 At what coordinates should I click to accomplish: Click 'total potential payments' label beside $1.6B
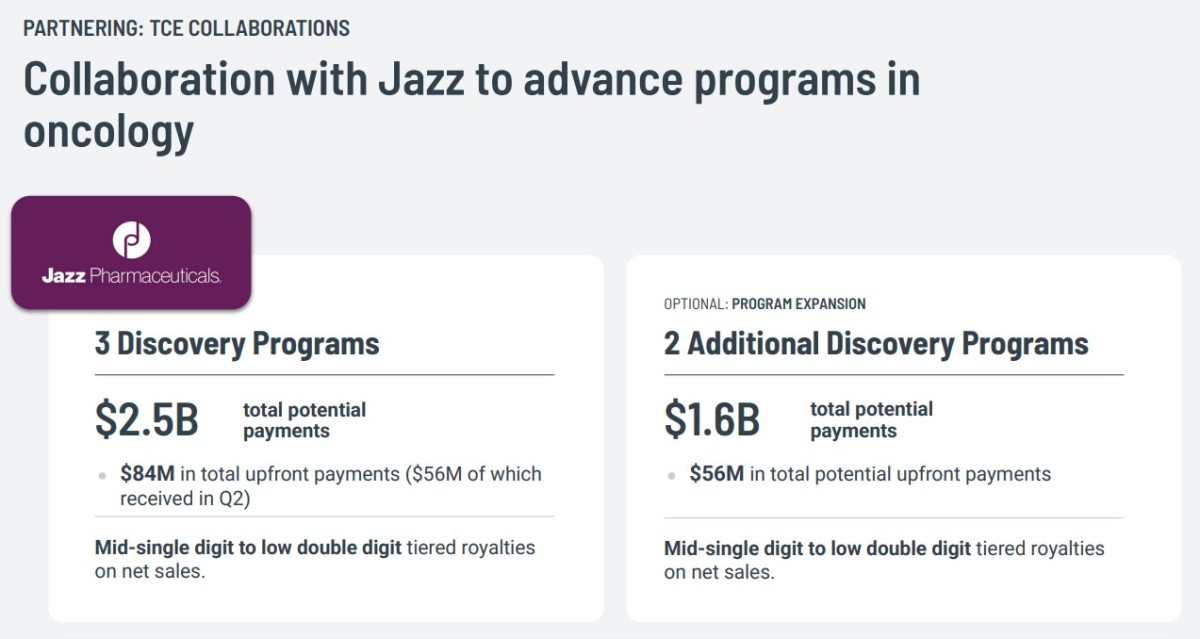(x=871, y=420)
